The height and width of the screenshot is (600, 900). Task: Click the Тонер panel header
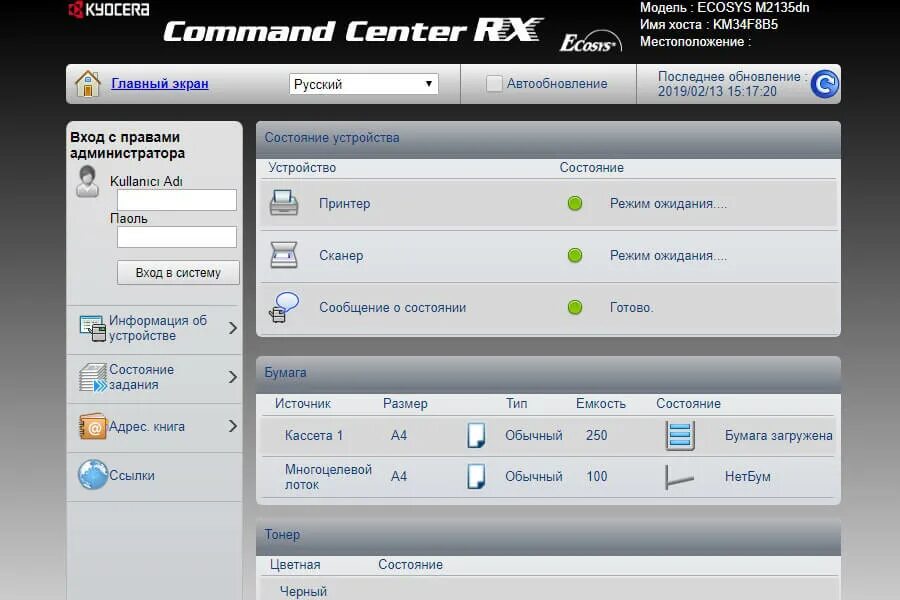point(548,535)
